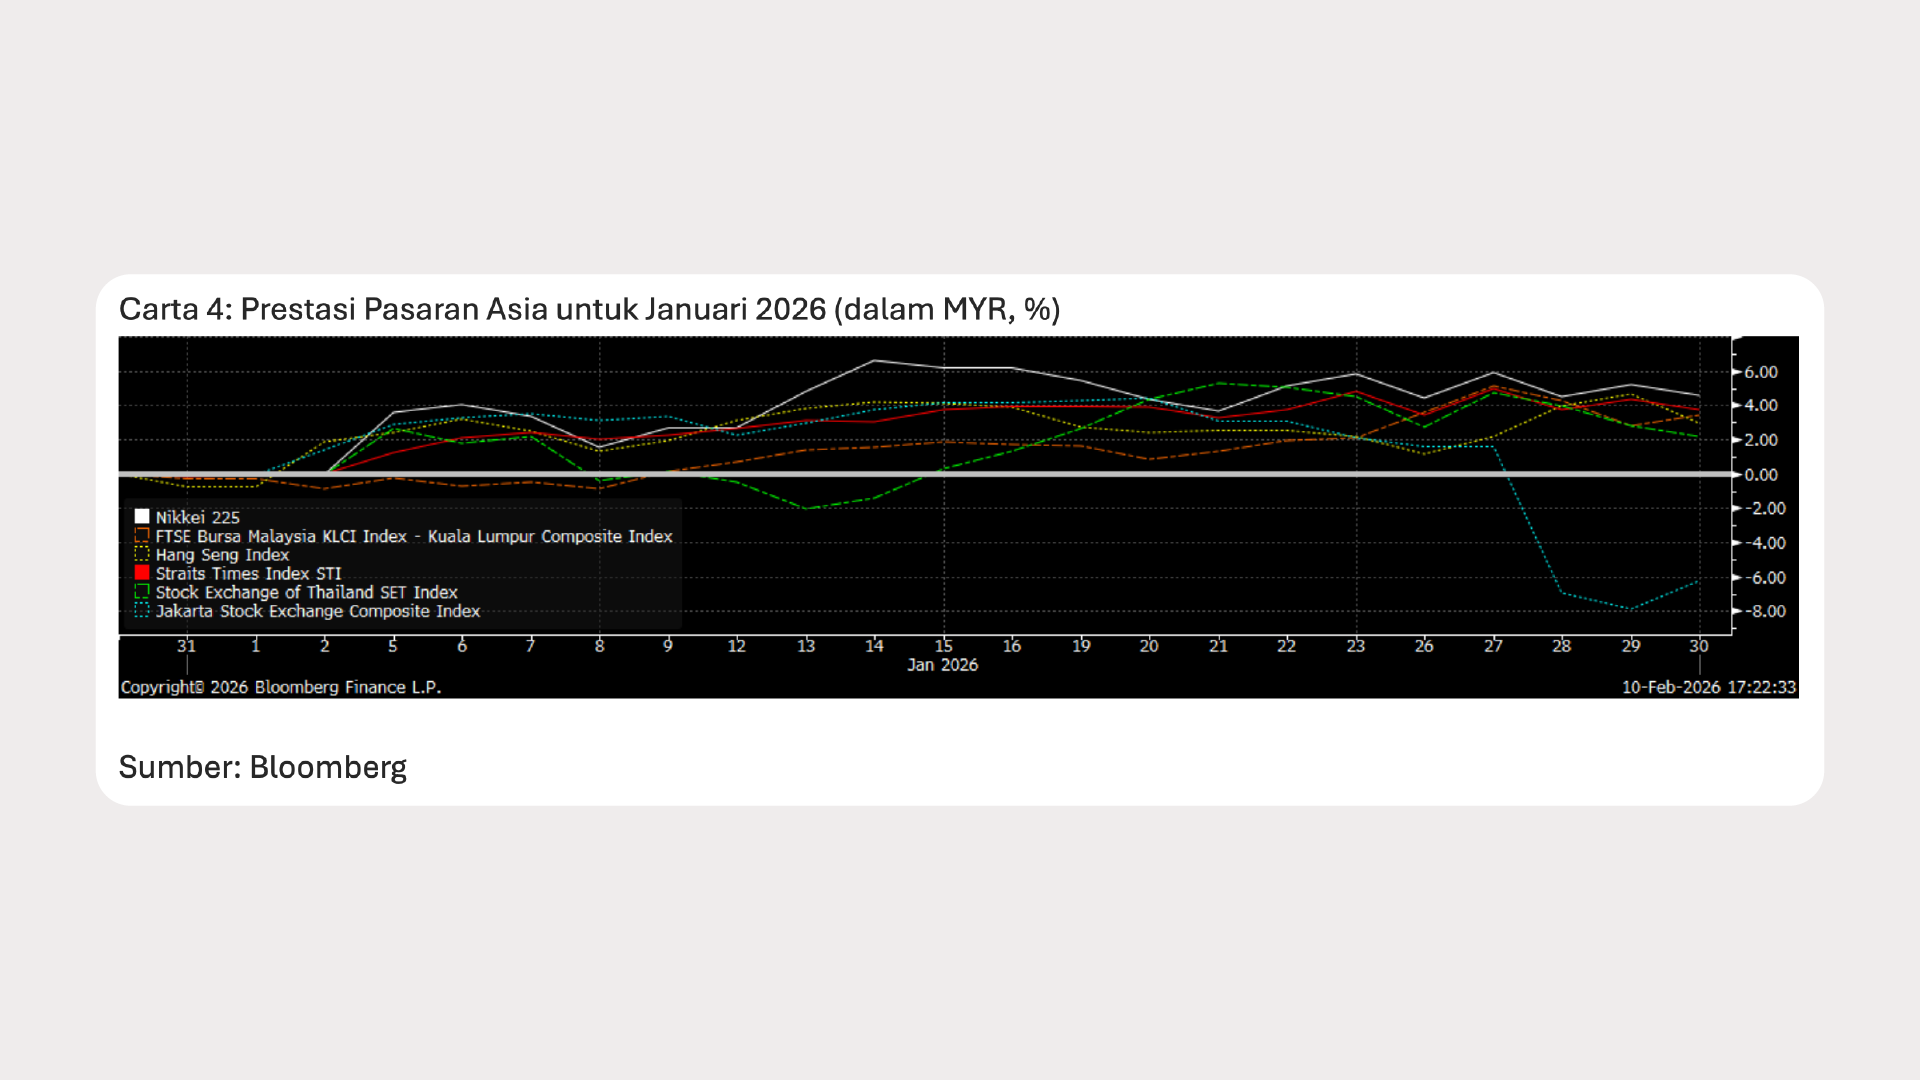Click the red Straits Times Index STI swatch
This screenshot has width=1920, height=1080.
pos(143,573)
